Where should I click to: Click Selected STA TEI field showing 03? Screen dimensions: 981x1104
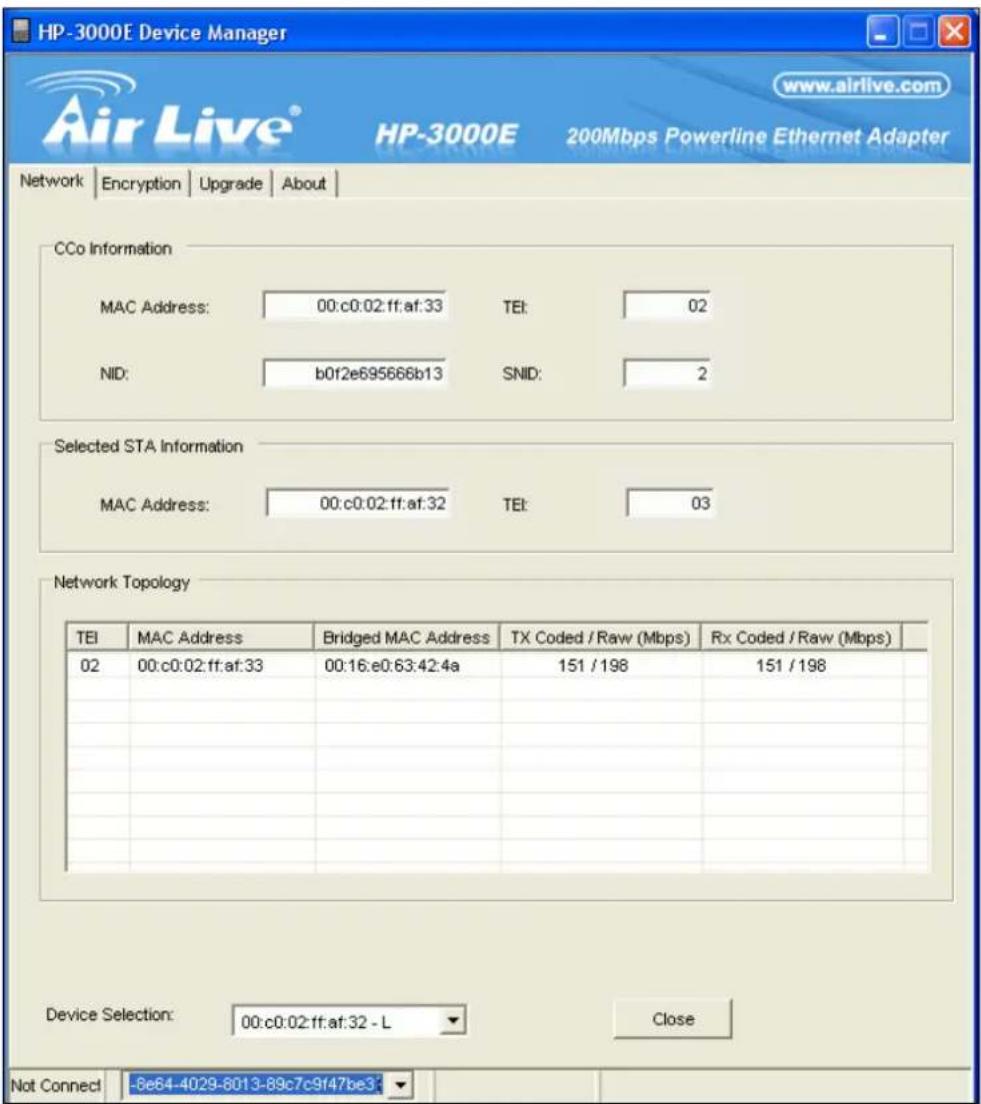(x=670, y=503)
